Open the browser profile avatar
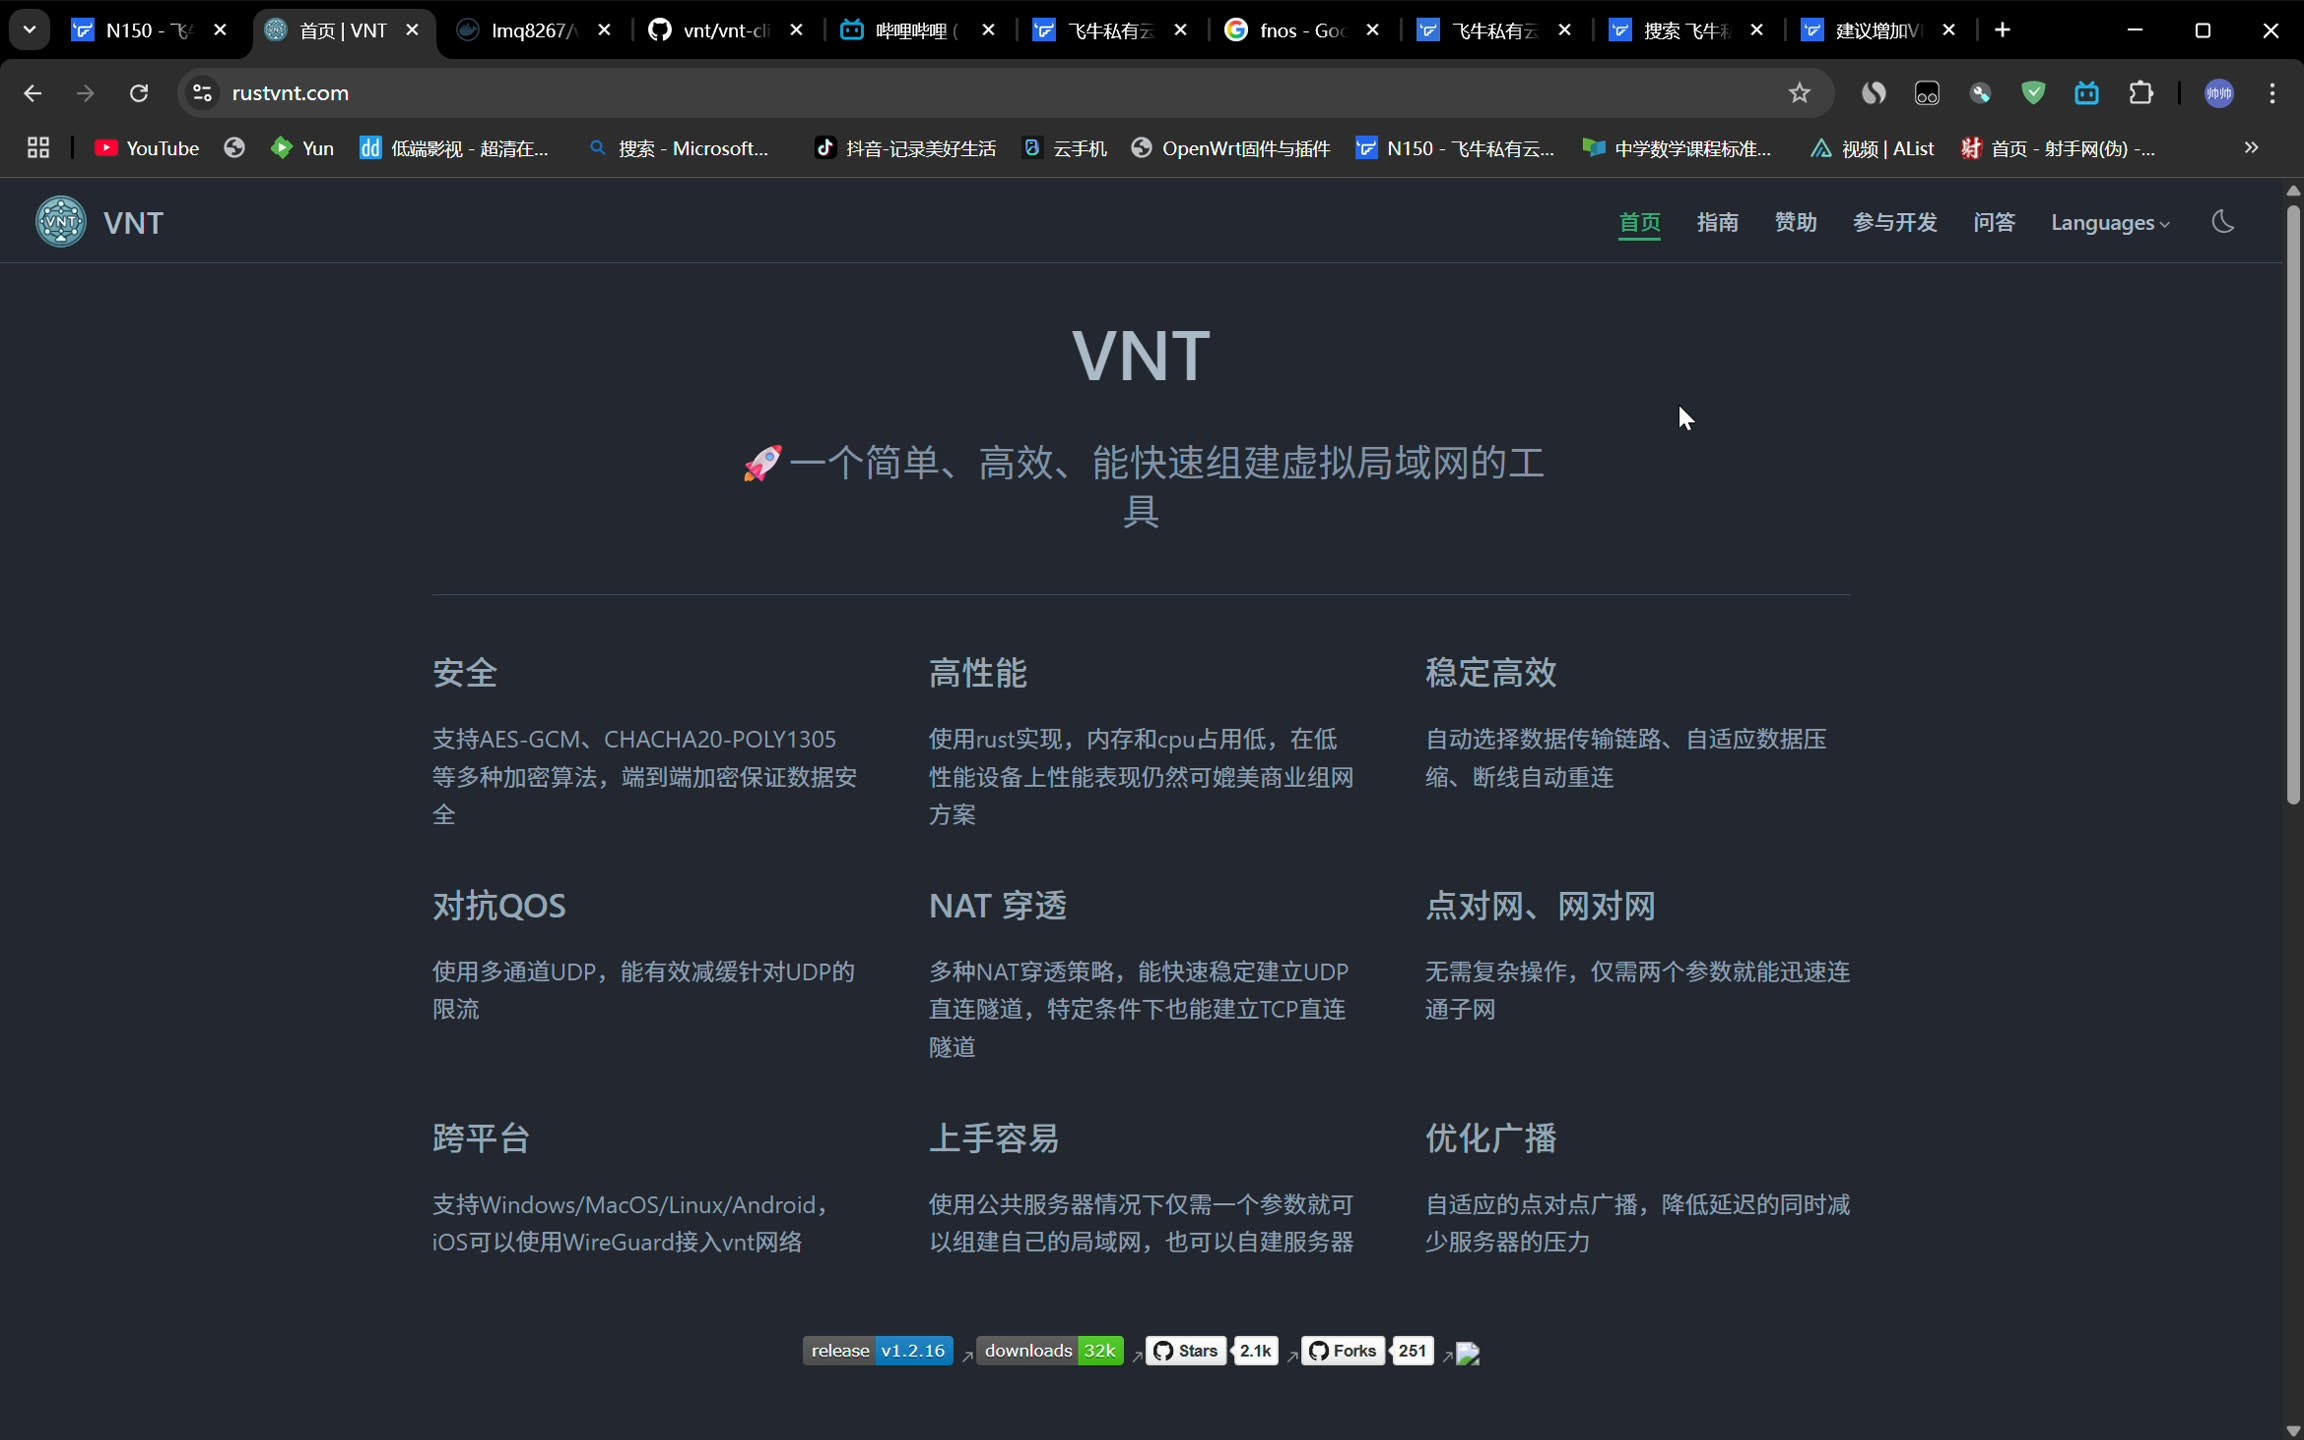This screenshot has width=2304, height=1440. coord(2220,93)
